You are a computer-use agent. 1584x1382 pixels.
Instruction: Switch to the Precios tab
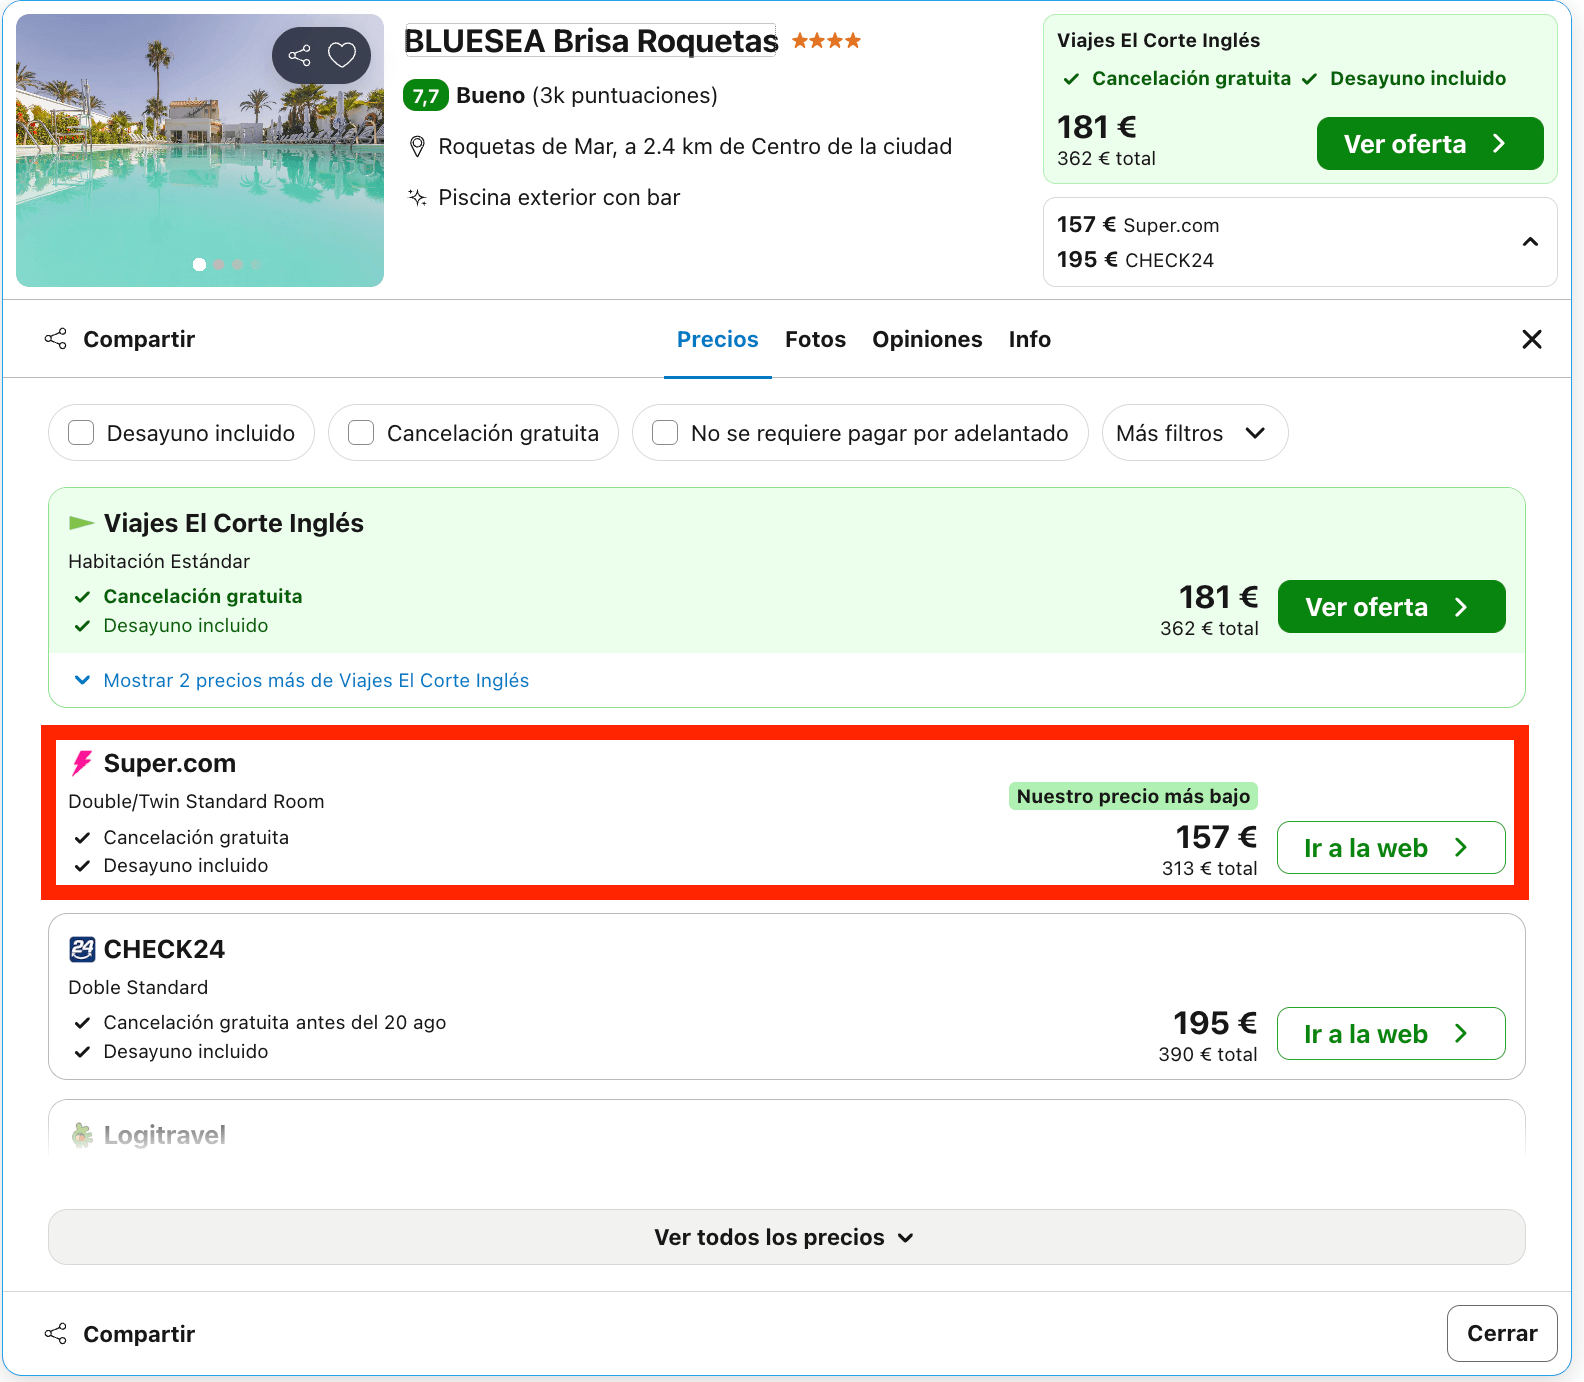(718, 339)
